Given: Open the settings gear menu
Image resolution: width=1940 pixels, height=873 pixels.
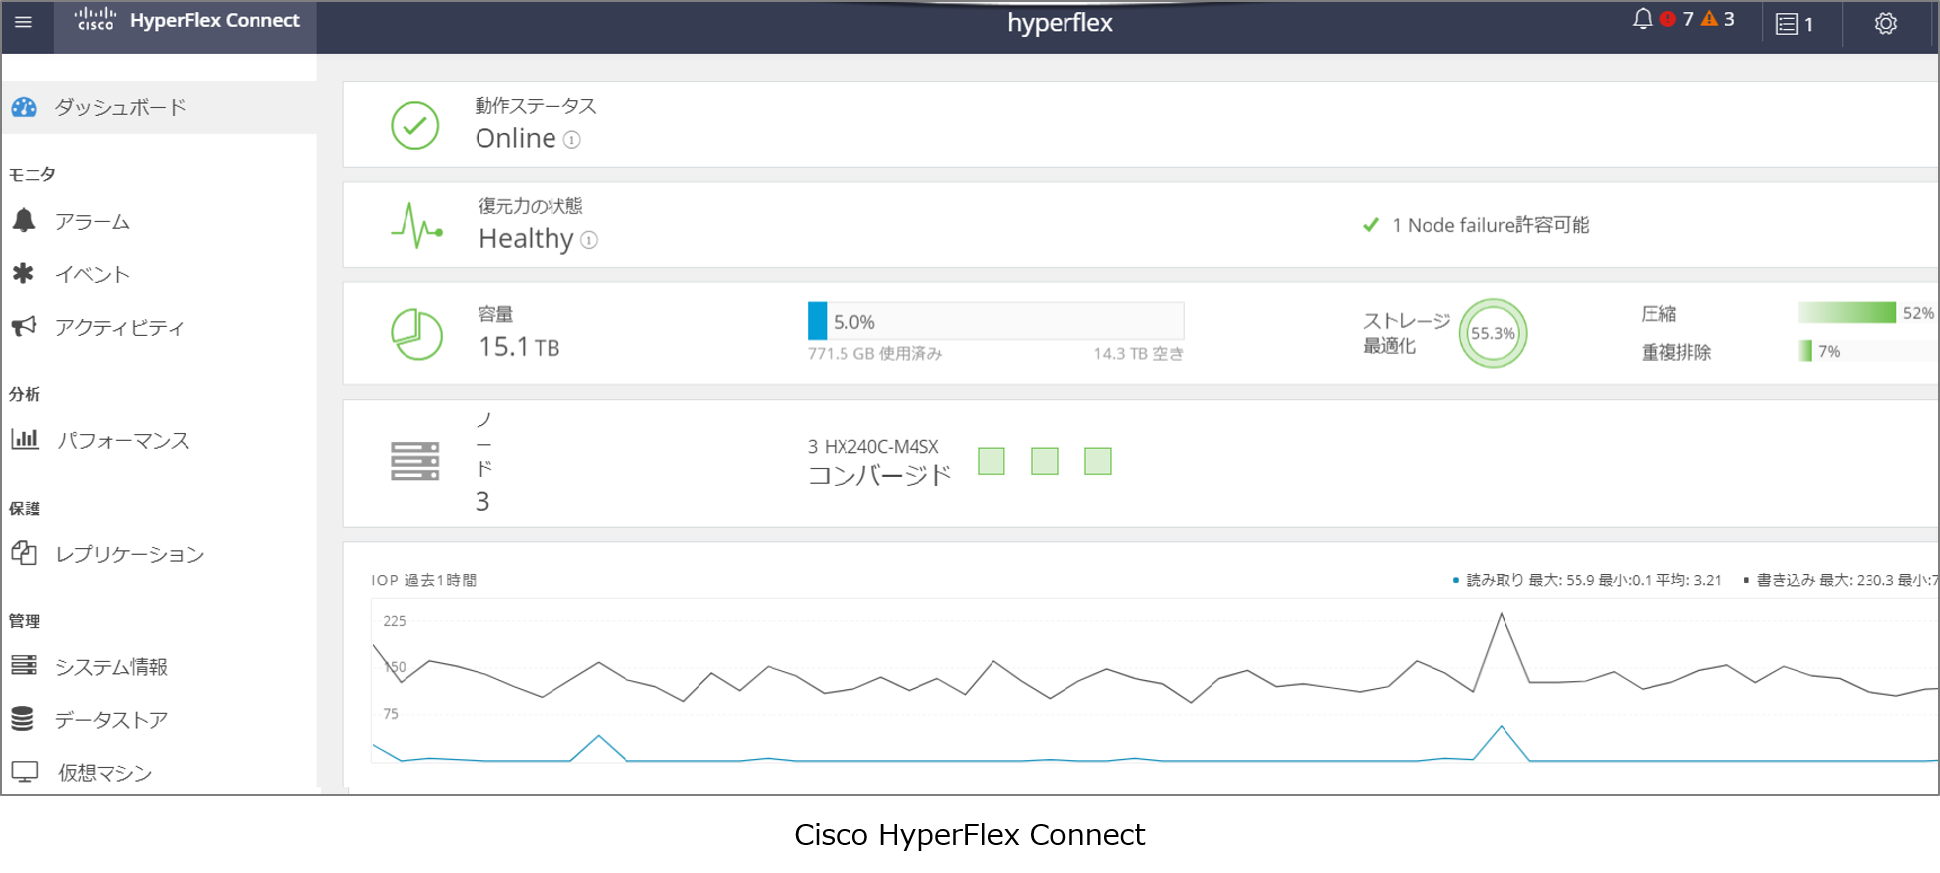Looking at the screenshot, I should (x=1886, y=24).
